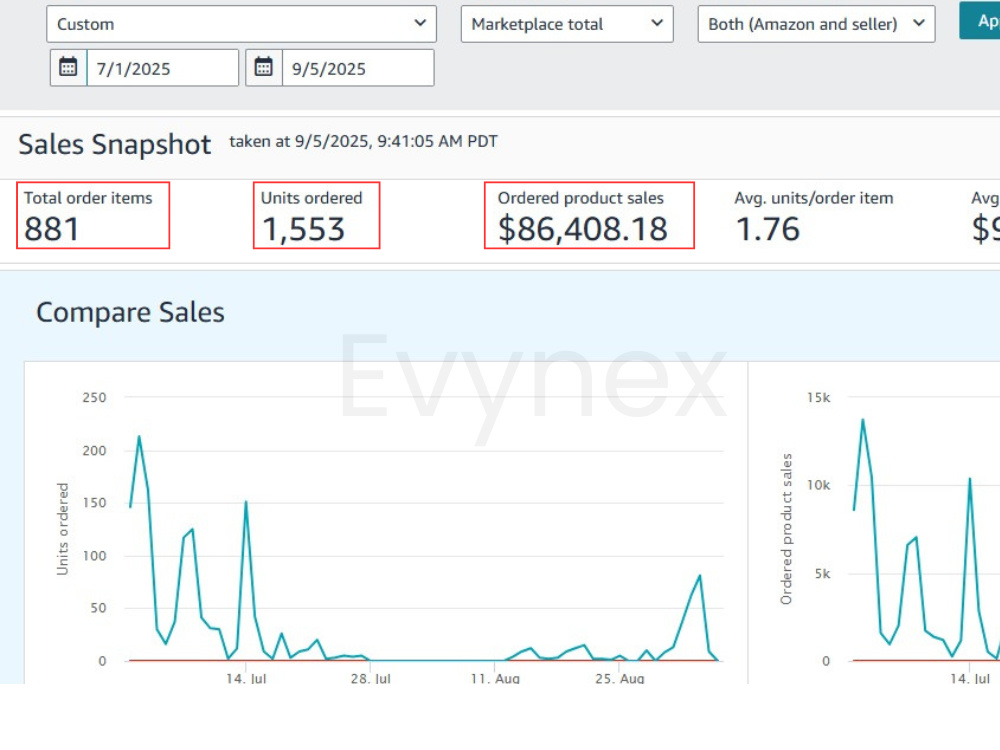Screen dimensions: 1000x750
Task: Open the end date calendar icon
Action: 263,67
